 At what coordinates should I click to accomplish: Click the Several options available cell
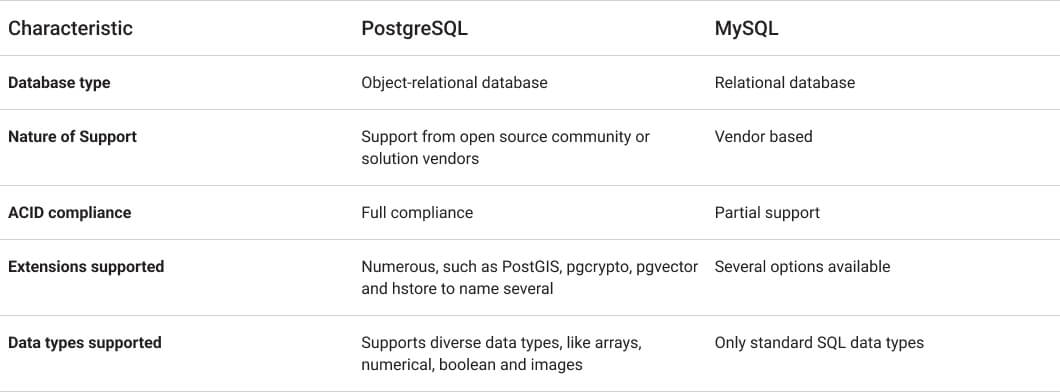(x=802, y=266)
